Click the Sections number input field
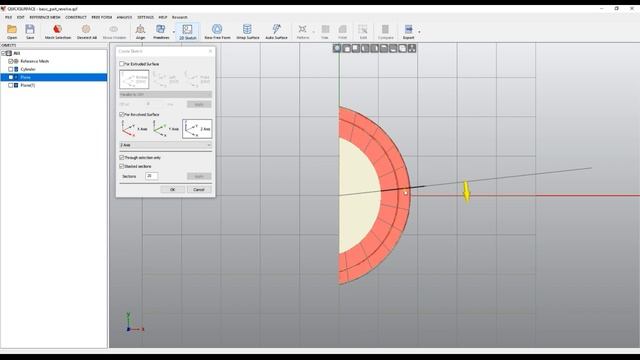The height and width of the screenshot is (360, 640). point(151,176)
